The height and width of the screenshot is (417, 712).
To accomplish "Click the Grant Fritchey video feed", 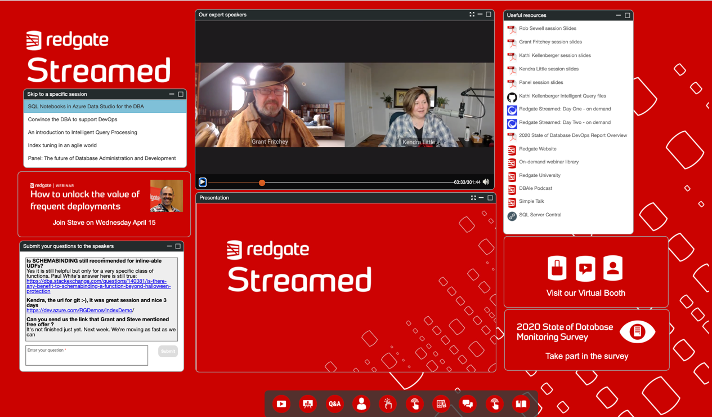I will pos(270,105).
